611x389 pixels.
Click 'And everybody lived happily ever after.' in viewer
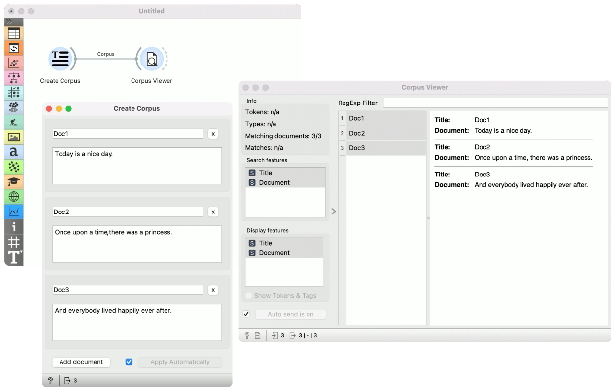(531, 185)
